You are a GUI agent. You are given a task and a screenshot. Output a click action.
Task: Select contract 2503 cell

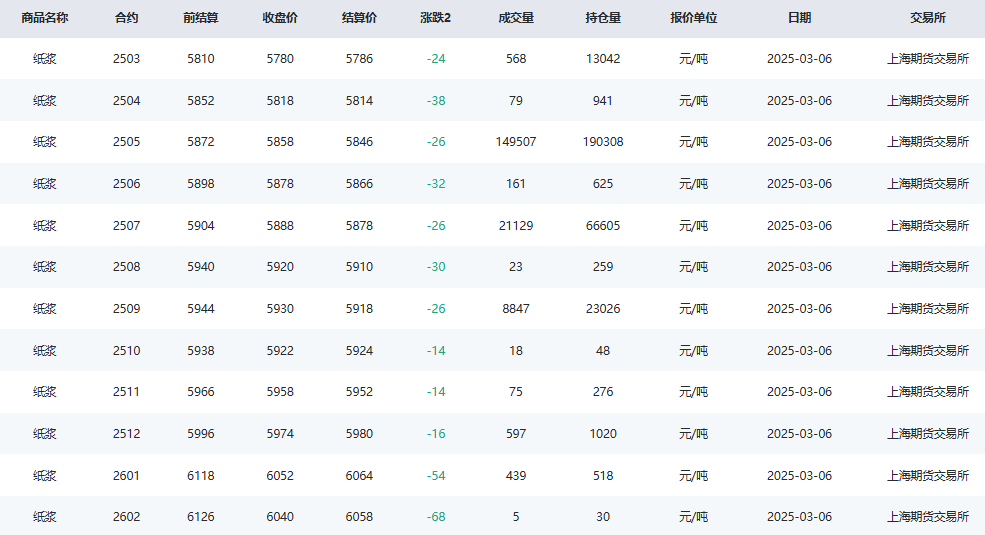[x=126, y=59]
